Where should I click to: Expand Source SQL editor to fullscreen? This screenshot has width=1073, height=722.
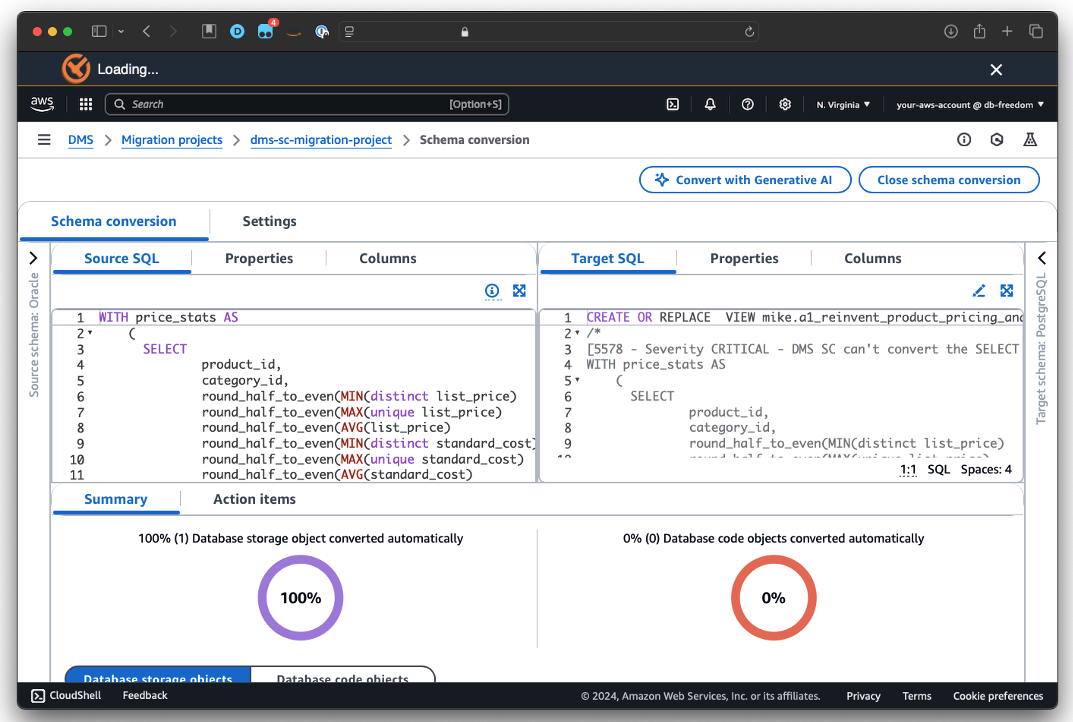(519, 291)
